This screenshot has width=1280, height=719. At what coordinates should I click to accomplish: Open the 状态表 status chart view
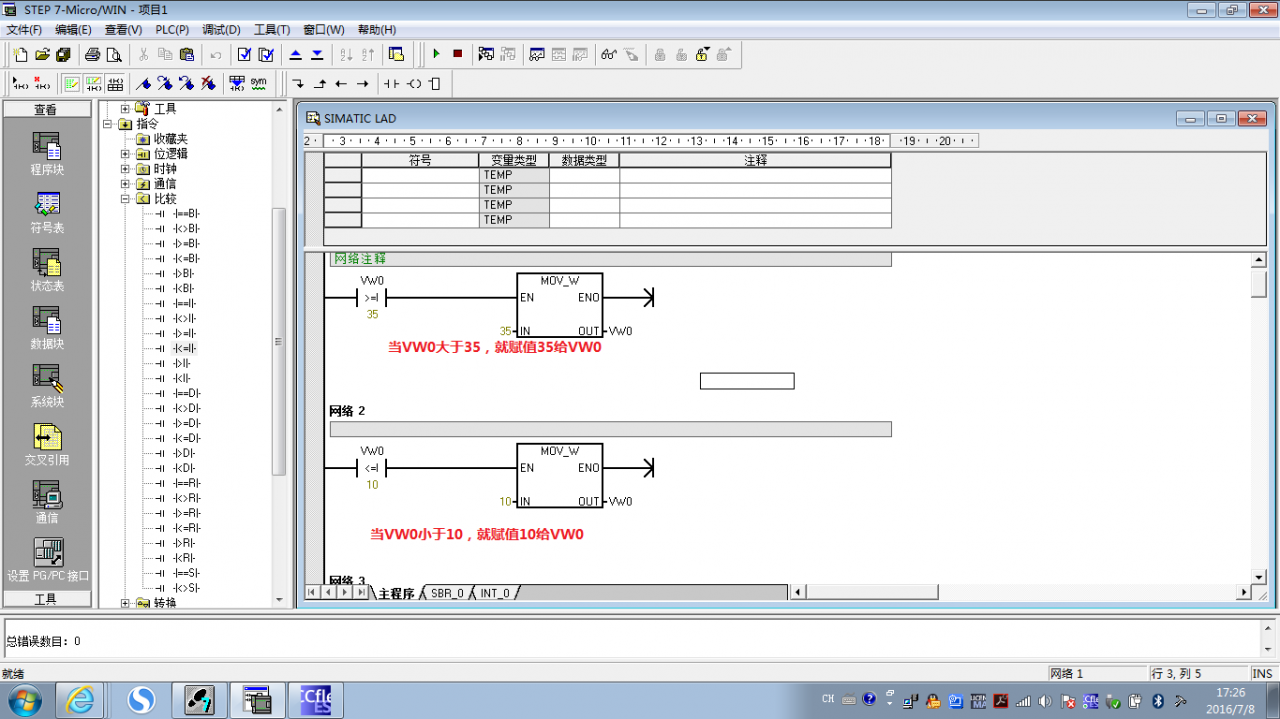coord(47,270)
